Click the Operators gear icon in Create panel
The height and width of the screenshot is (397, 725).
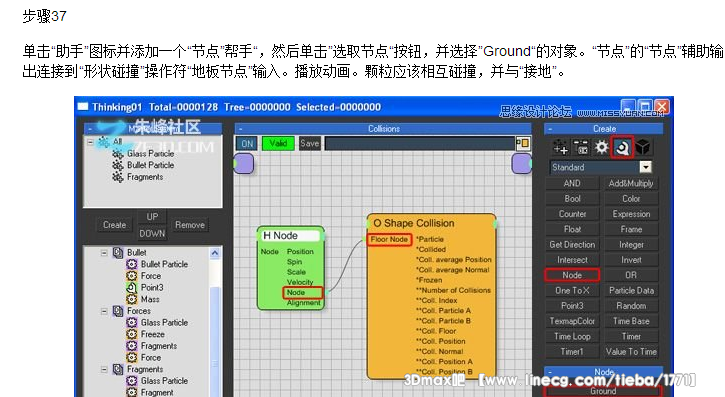(x=602, y=147)
